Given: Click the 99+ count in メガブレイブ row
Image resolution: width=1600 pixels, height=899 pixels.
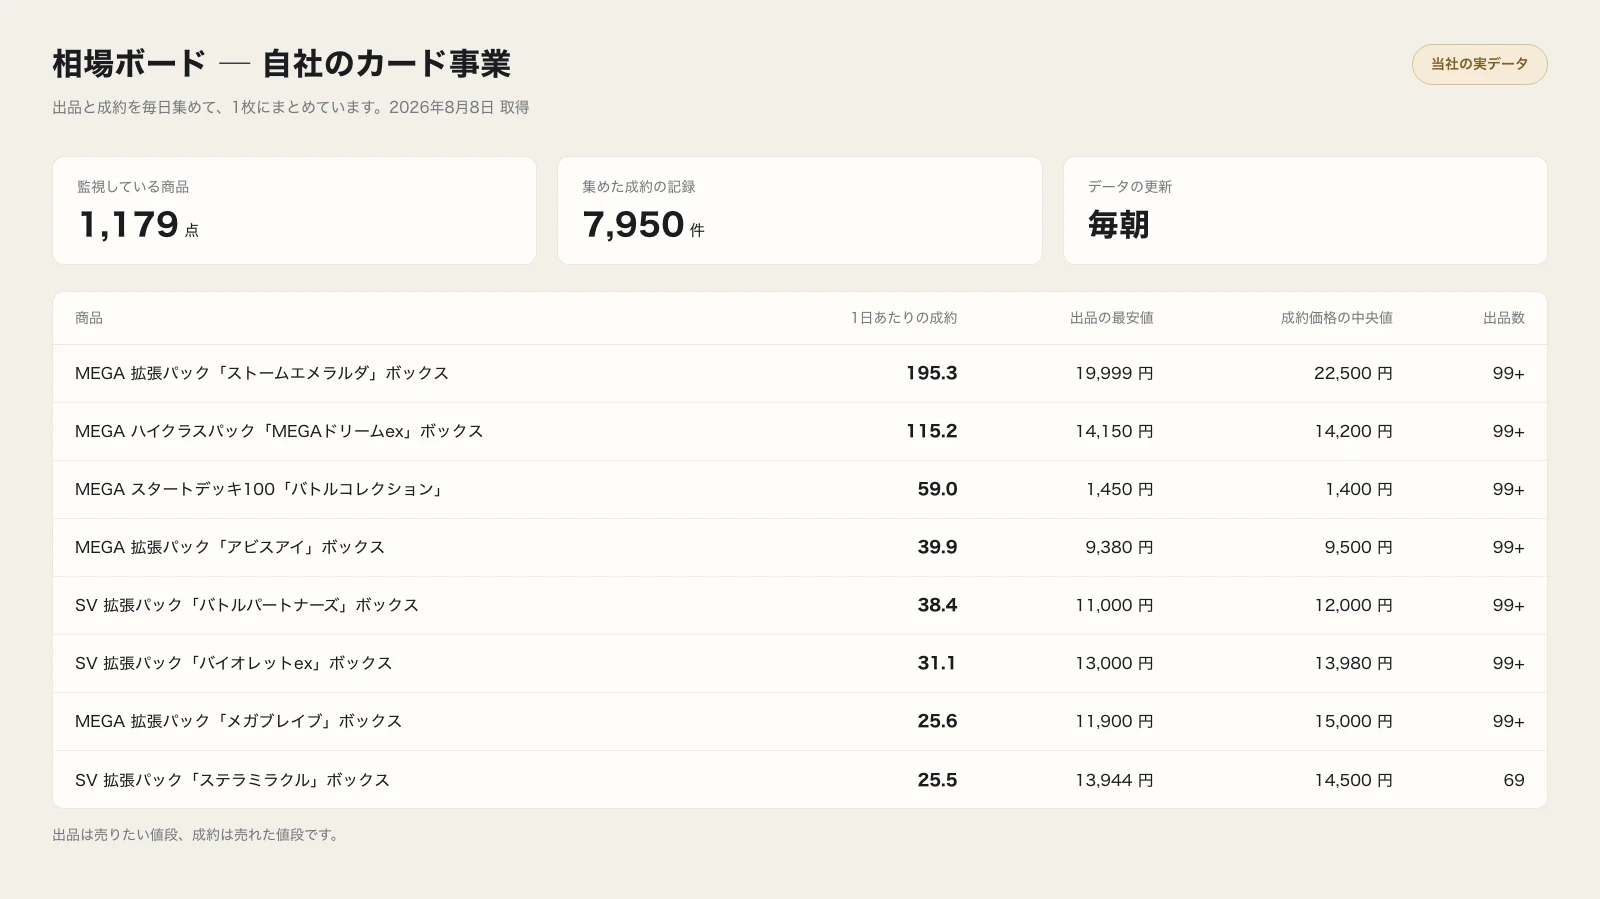Looking at the screenshot, I should click(1508, 721).
